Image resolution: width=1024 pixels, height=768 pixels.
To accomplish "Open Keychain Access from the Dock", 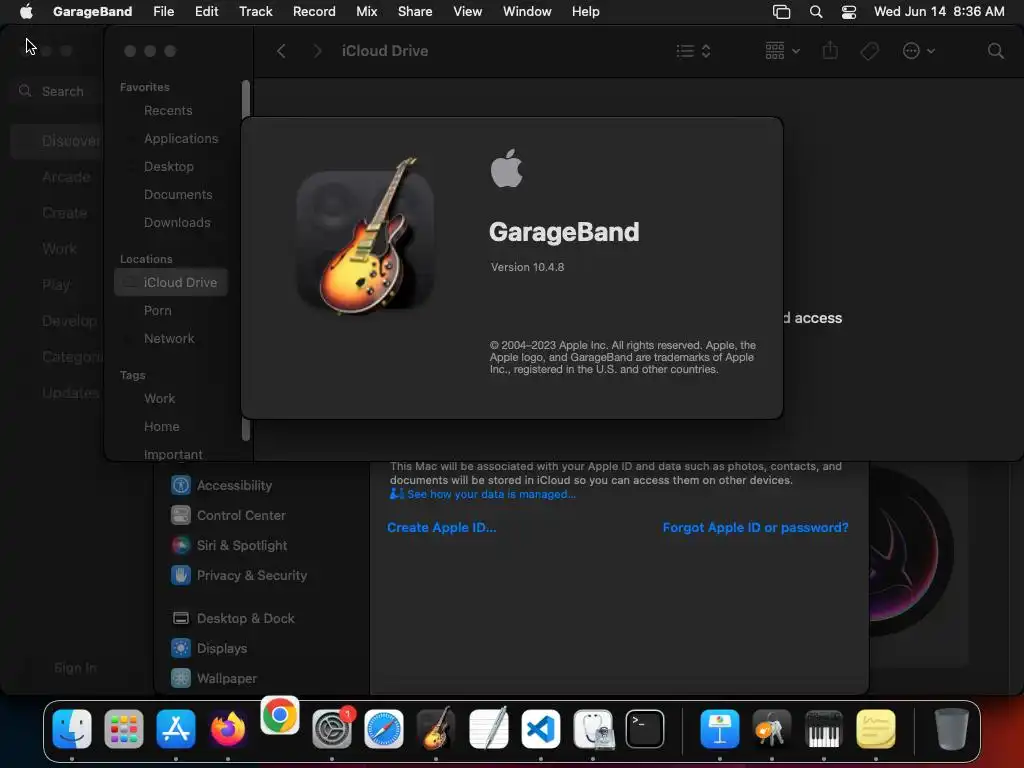I will coord(771,728).
